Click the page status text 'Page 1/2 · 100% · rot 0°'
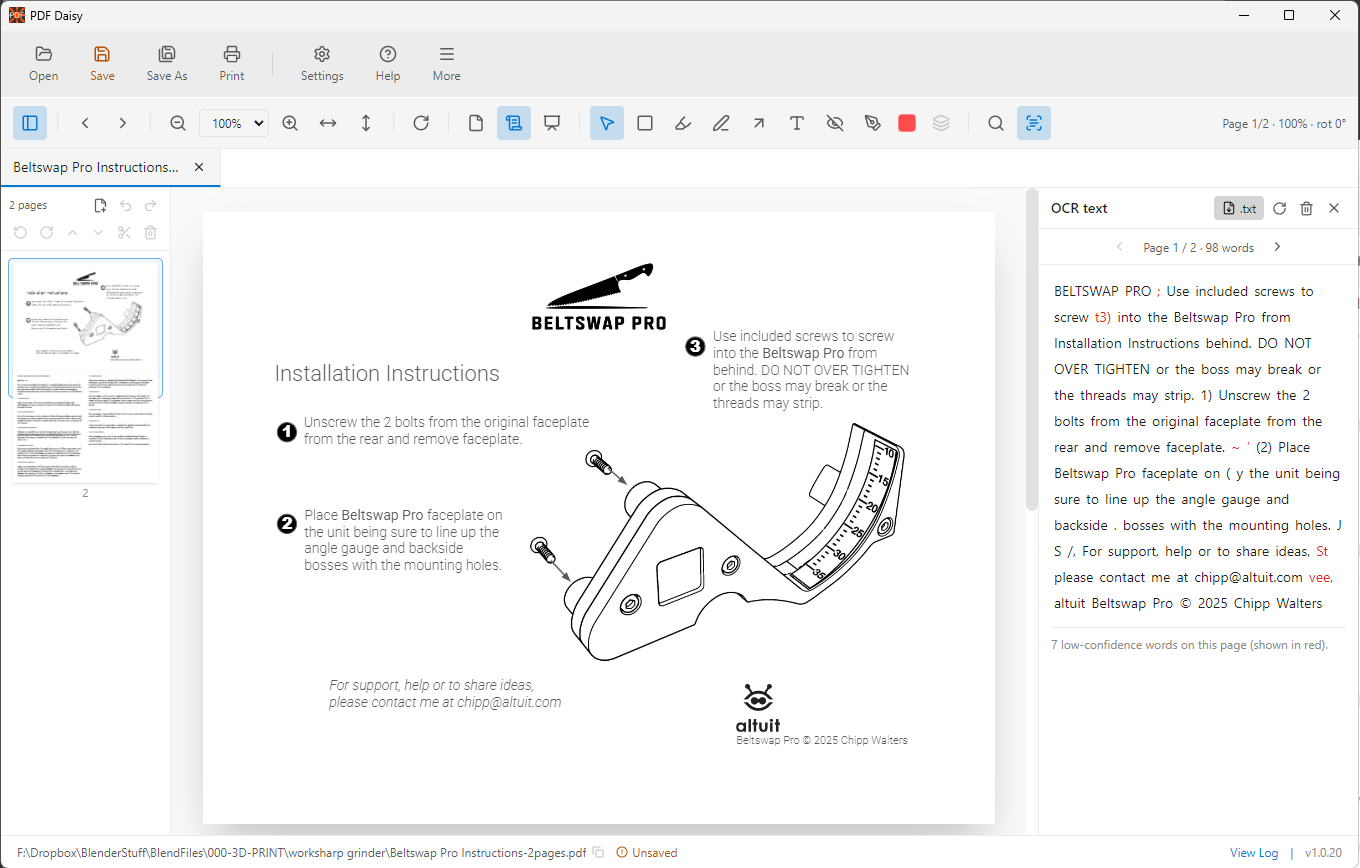This screenshot has width=1360, height=868. [x=1284, y=124]
